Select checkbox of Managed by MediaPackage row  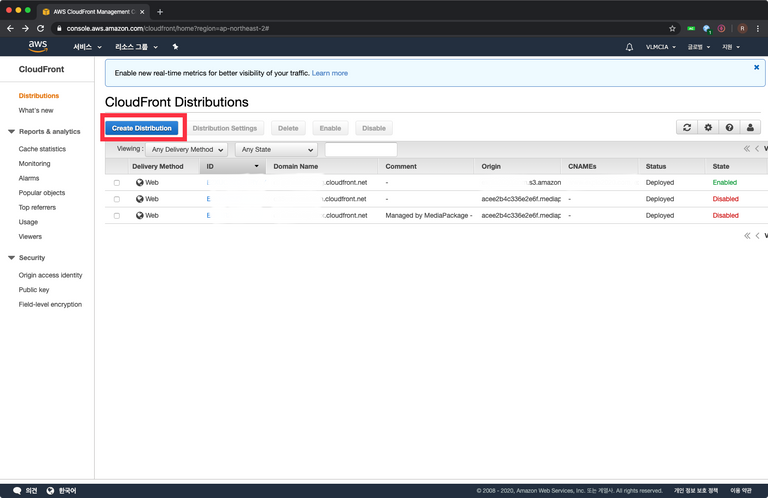coord(117,216)
